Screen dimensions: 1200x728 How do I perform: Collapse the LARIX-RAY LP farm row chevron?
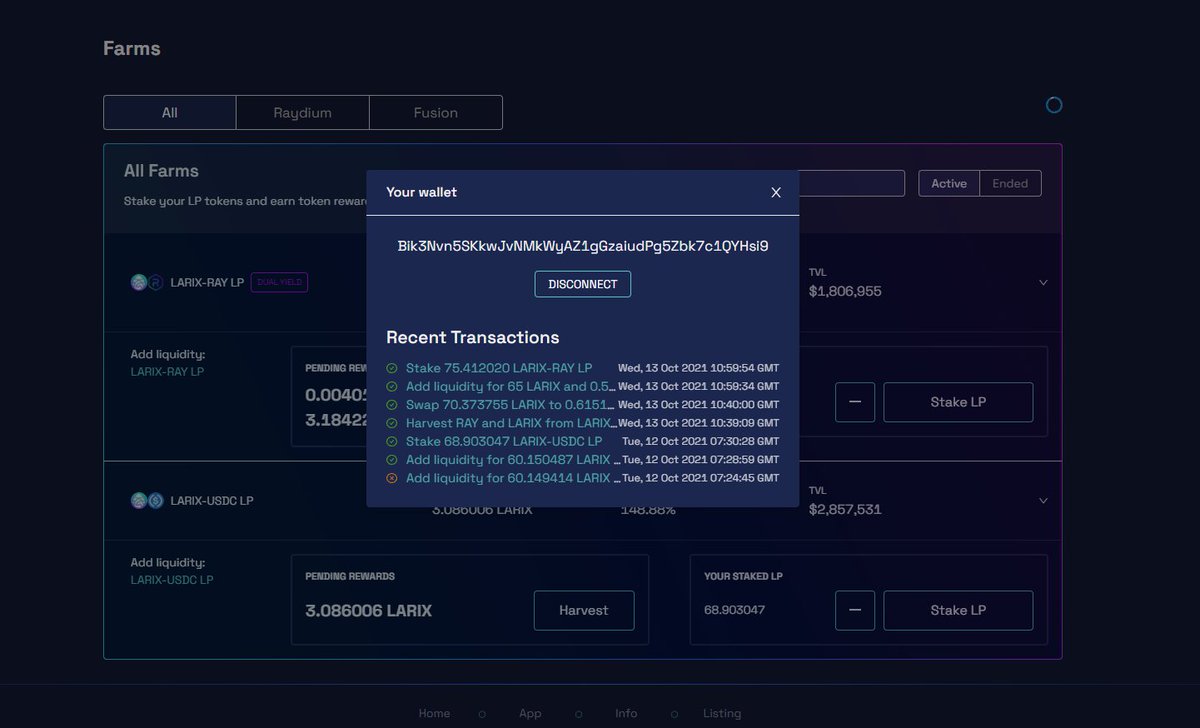1043,283
